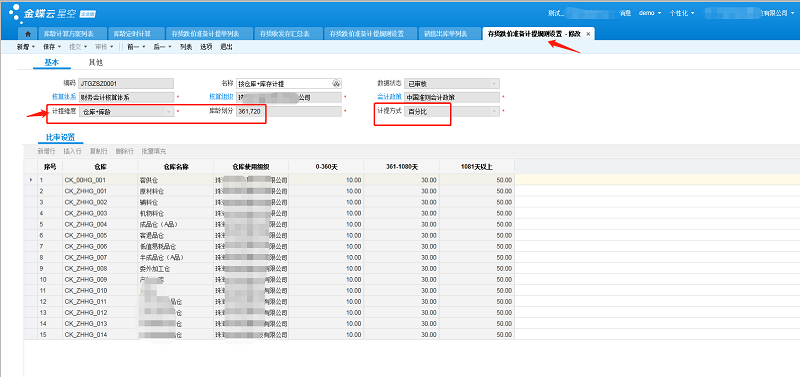Open the 计提方式 dropdown

point(452,111)
